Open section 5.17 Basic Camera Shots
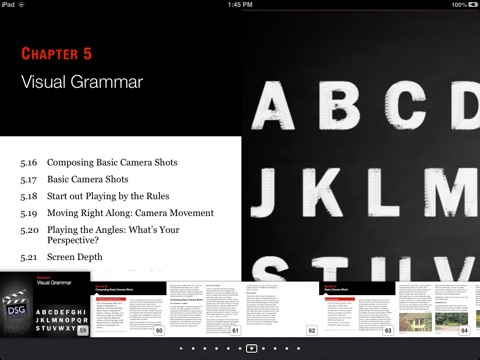This screenshot has width=480, height=360. (74, 179)
